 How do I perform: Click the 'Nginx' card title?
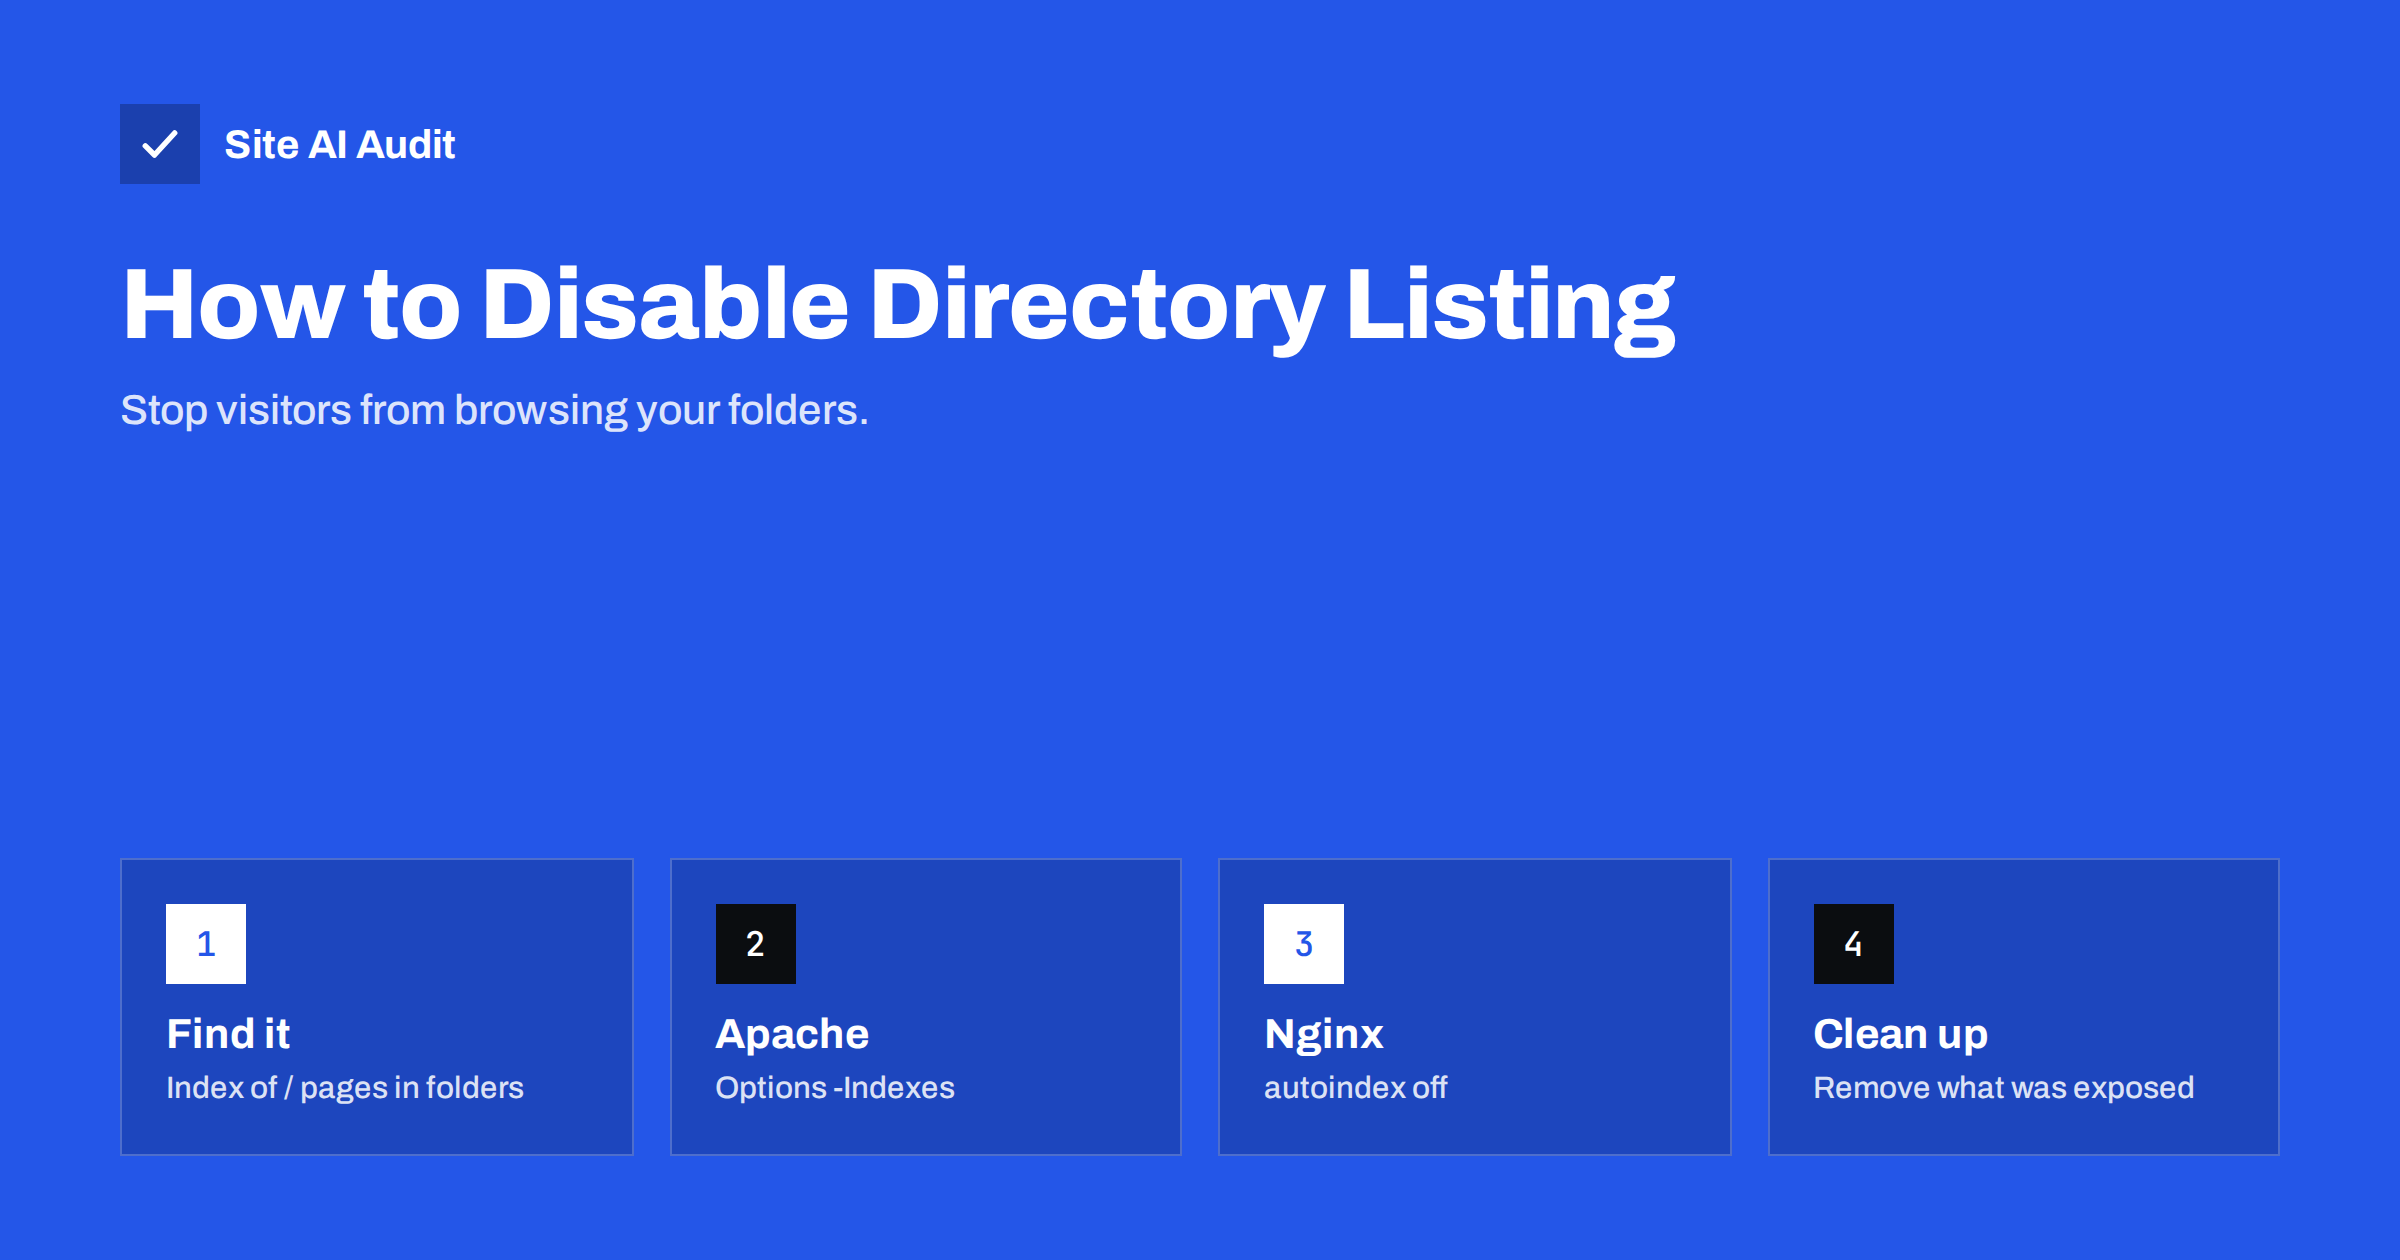[1324, 1035]
